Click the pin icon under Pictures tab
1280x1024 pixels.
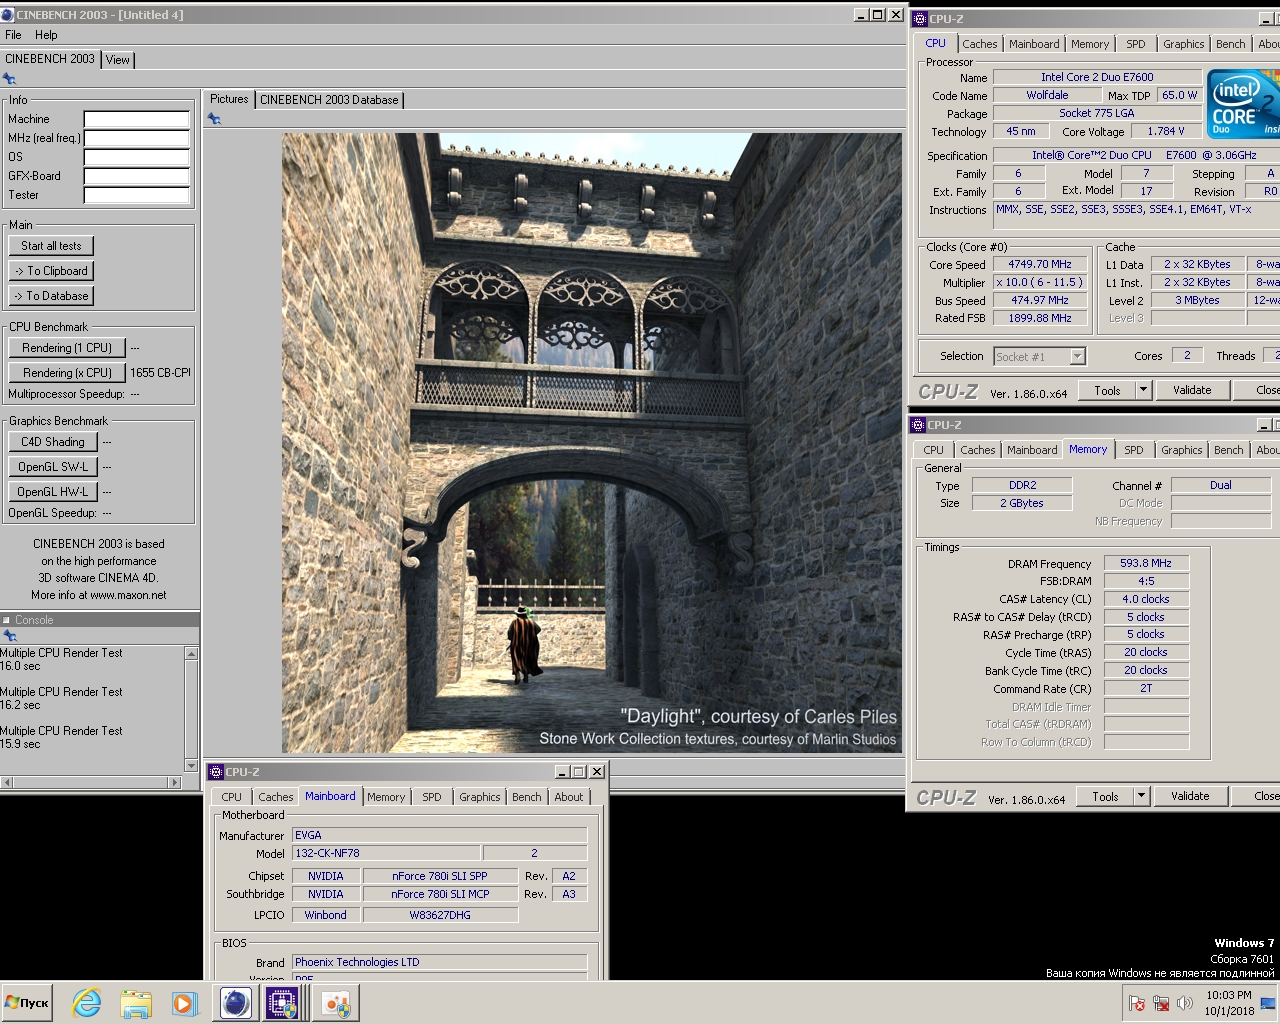tap(214, 118)
